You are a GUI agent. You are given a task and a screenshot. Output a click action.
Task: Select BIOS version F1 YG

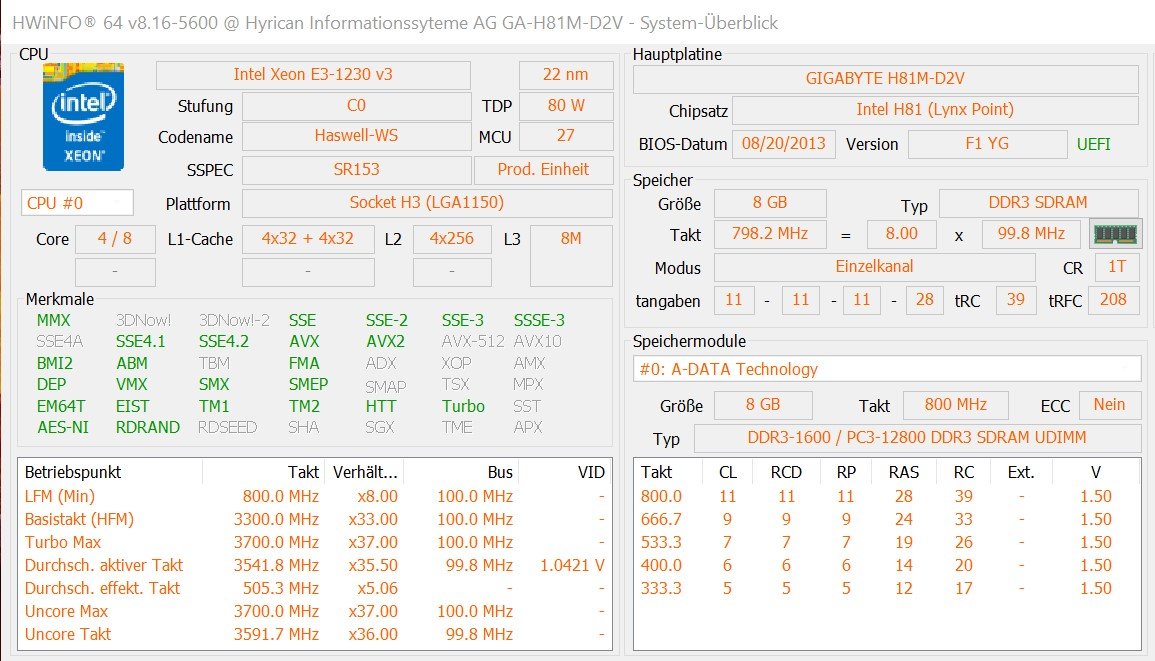987,144
